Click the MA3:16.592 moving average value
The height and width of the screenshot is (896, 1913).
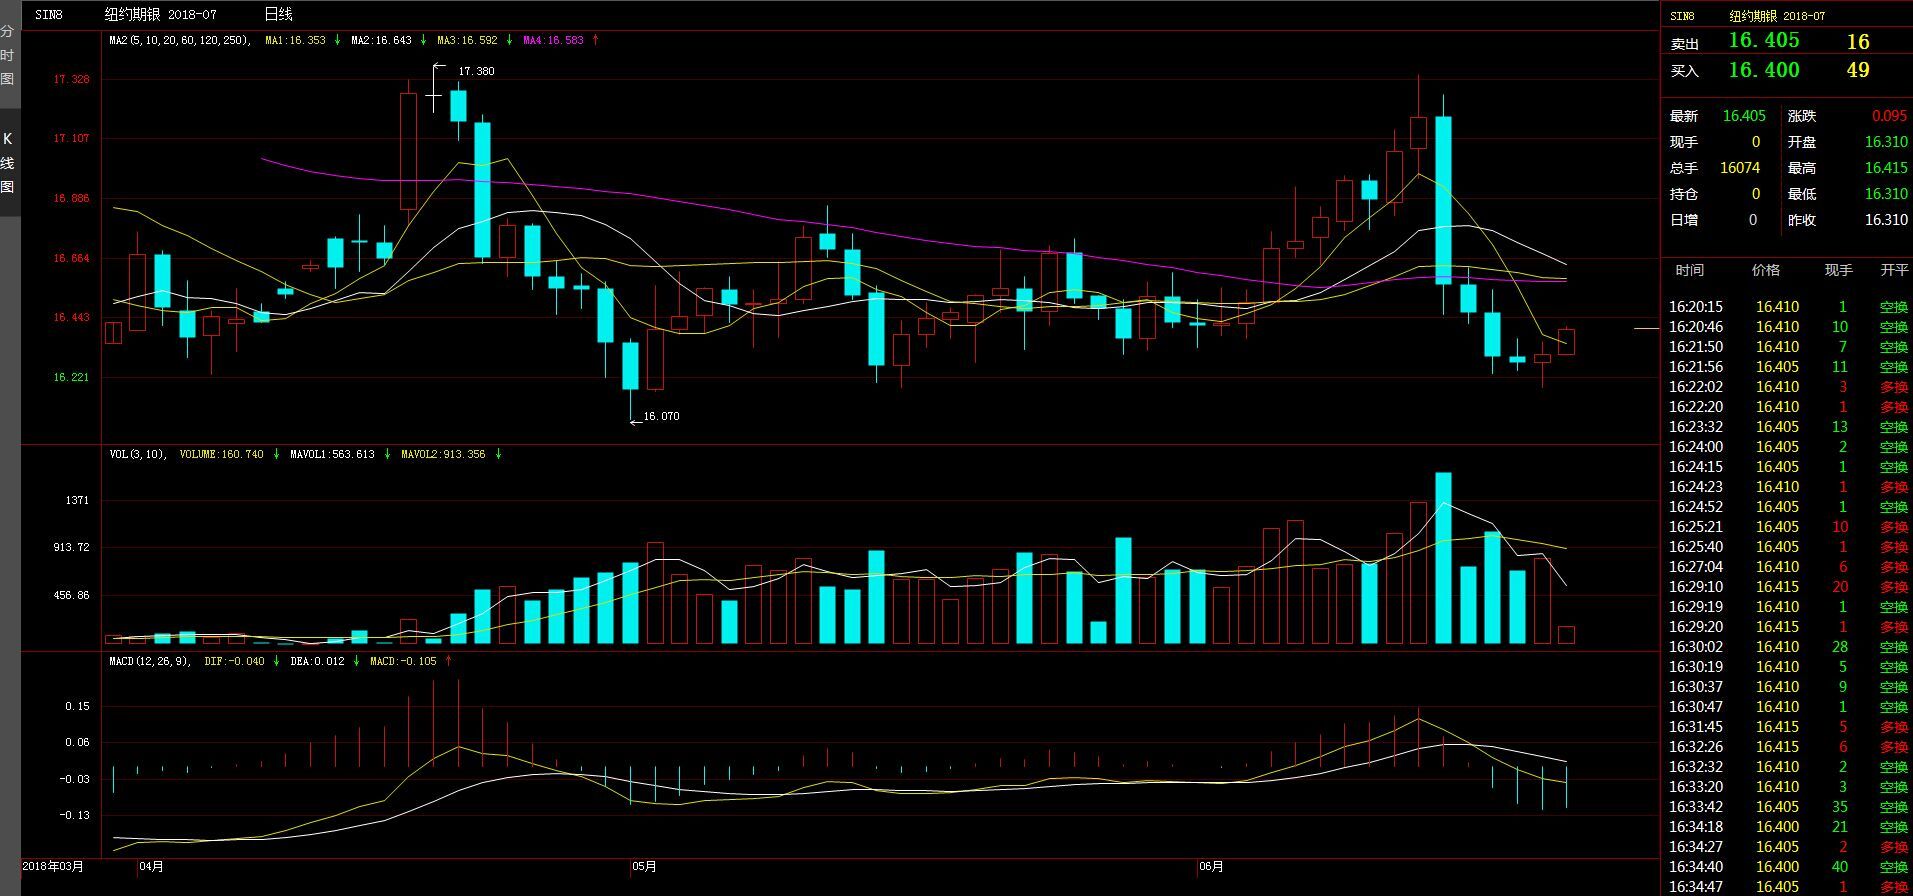pyautogui.click(x=467, y=40)
